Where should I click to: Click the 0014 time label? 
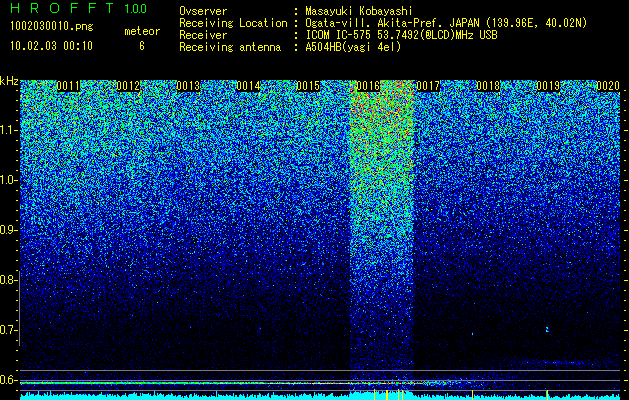(248, 86)
